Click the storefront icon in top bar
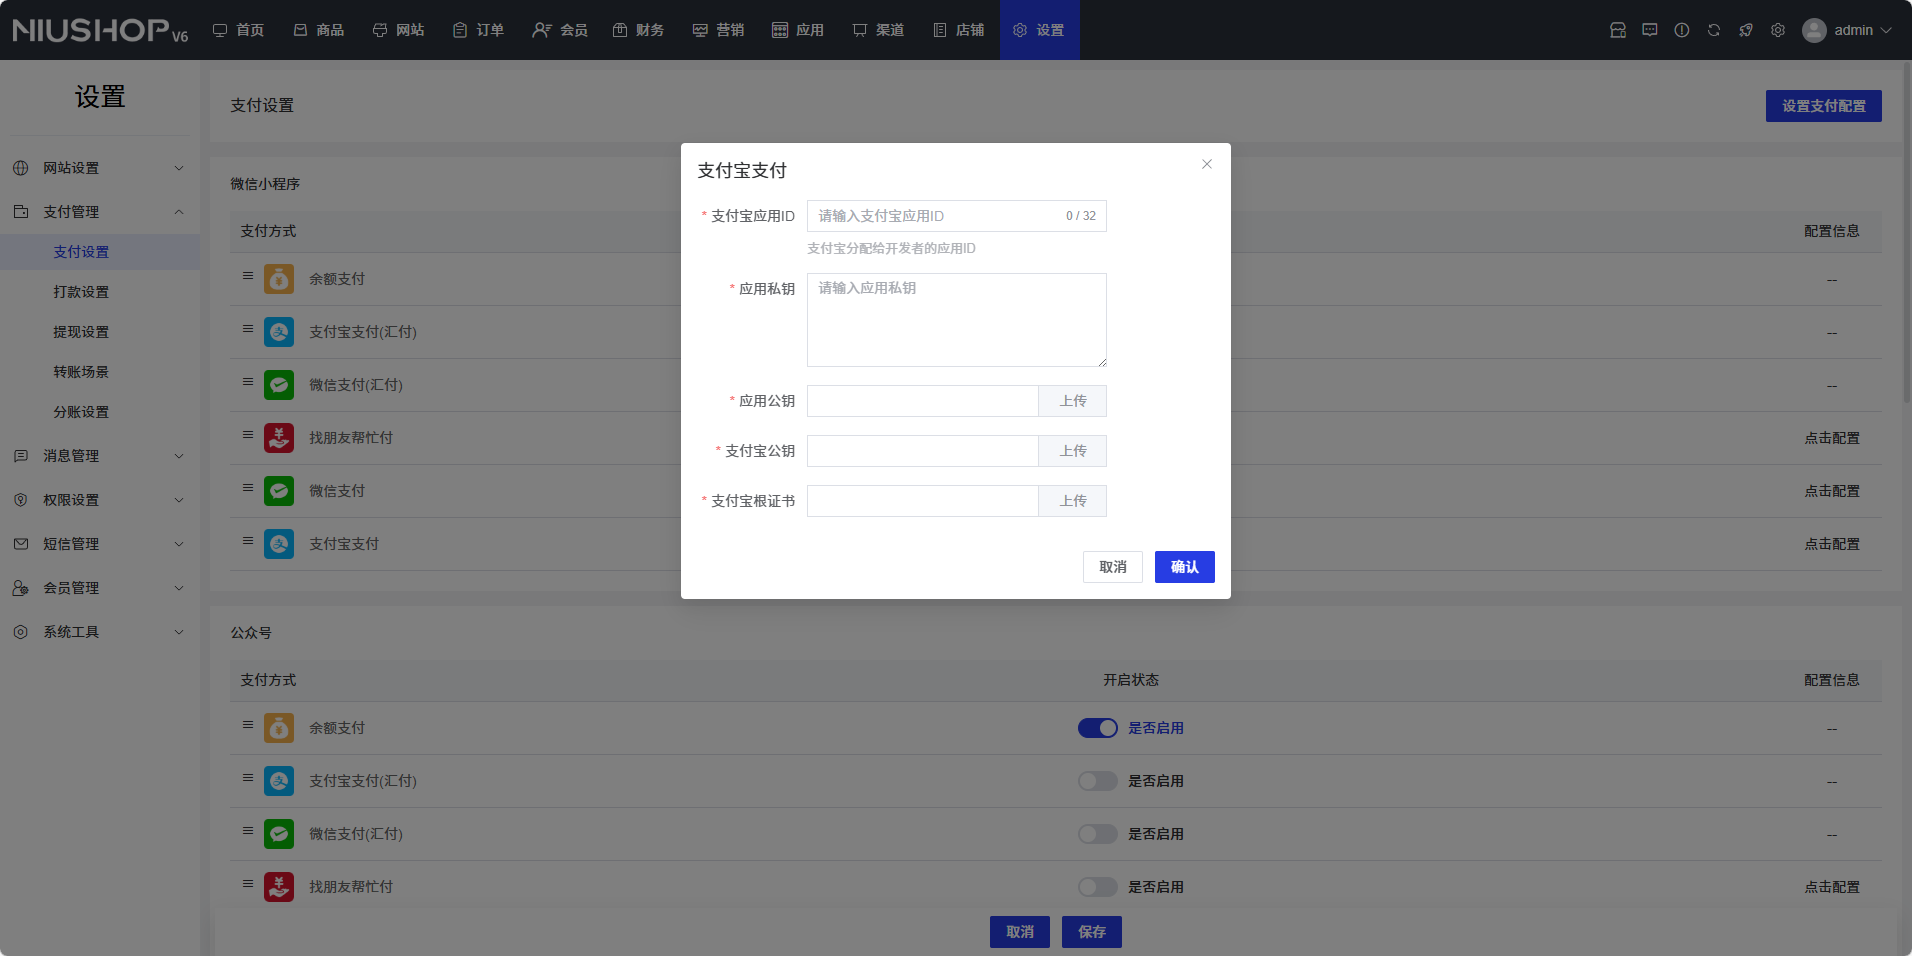This screenshot has width=1912, height=956. click(x=1617, y=30)
